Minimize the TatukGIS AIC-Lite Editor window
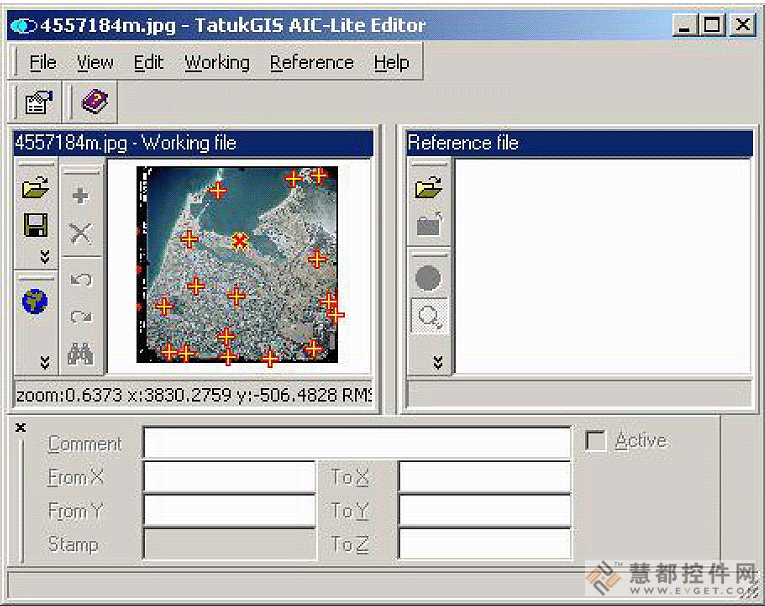765x606 pixels. 684,24
